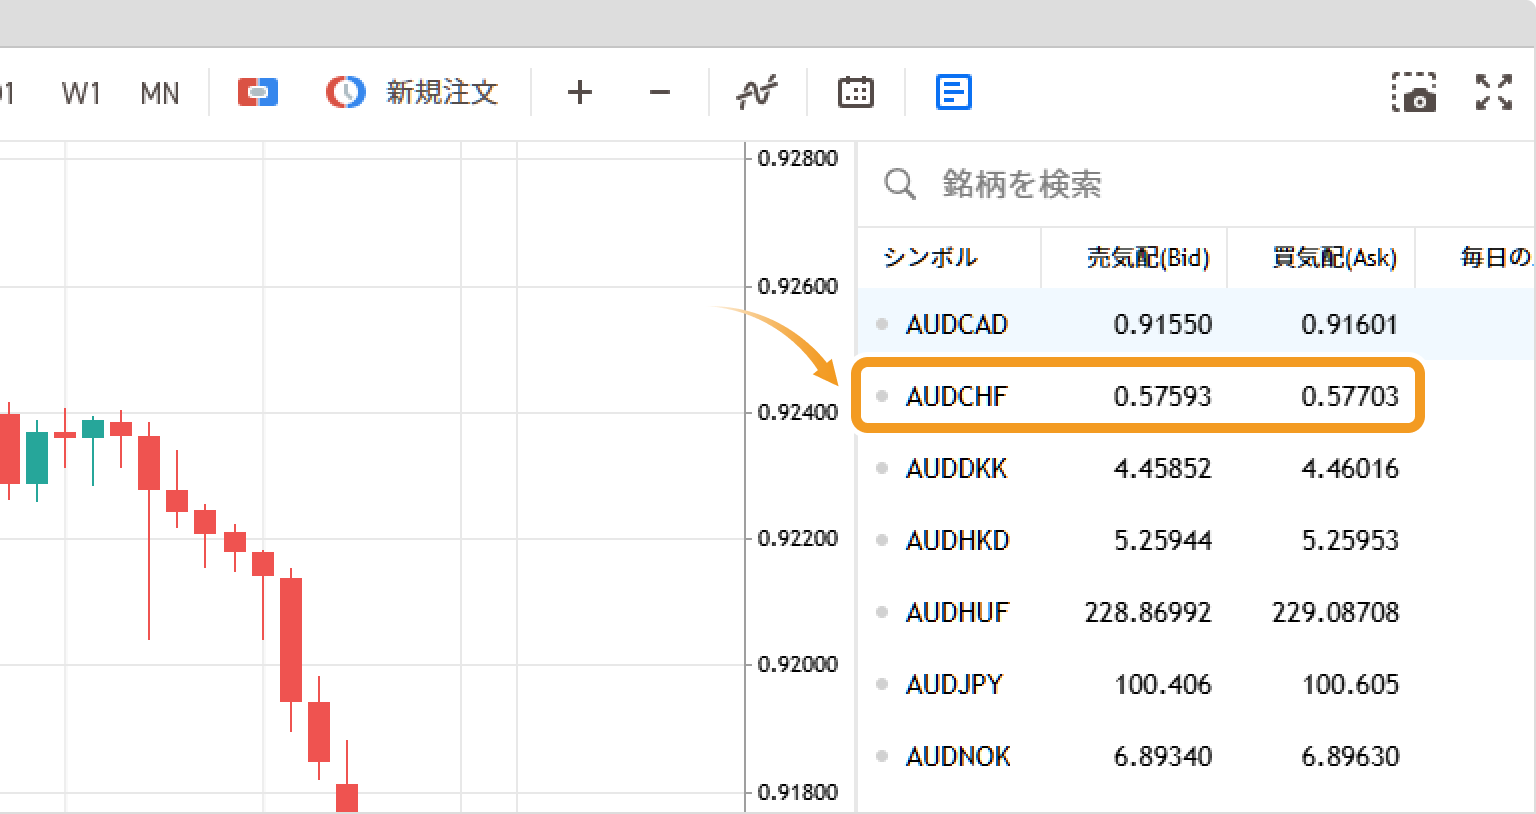Click AUDNOK ask value 6.89630
The width and height of the screenshot is (1536, 814).
(1349, 756)
